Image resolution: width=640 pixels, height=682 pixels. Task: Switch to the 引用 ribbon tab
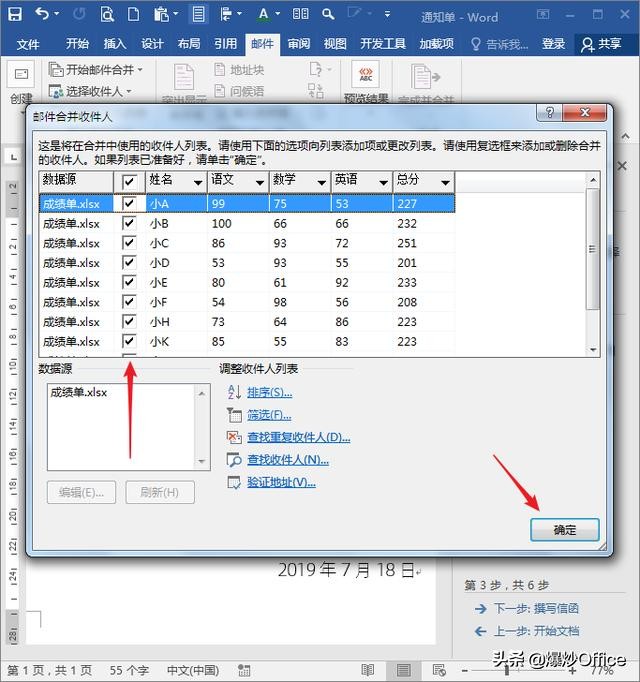225,44
